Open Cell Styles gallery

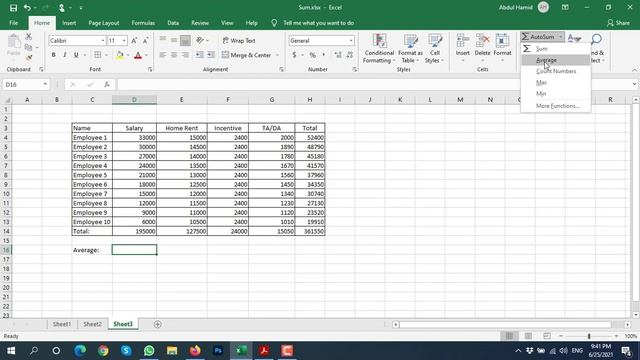click(x=434, y=49)
